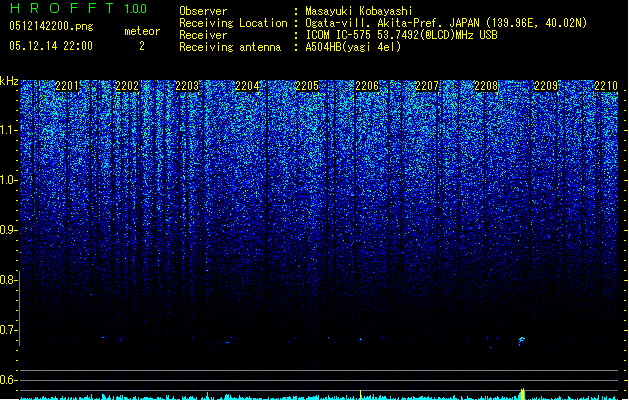Click the tall yellow power spike below the 2209 echo
Viewport: 629px width, 400px height.
[x=523, y=394]
